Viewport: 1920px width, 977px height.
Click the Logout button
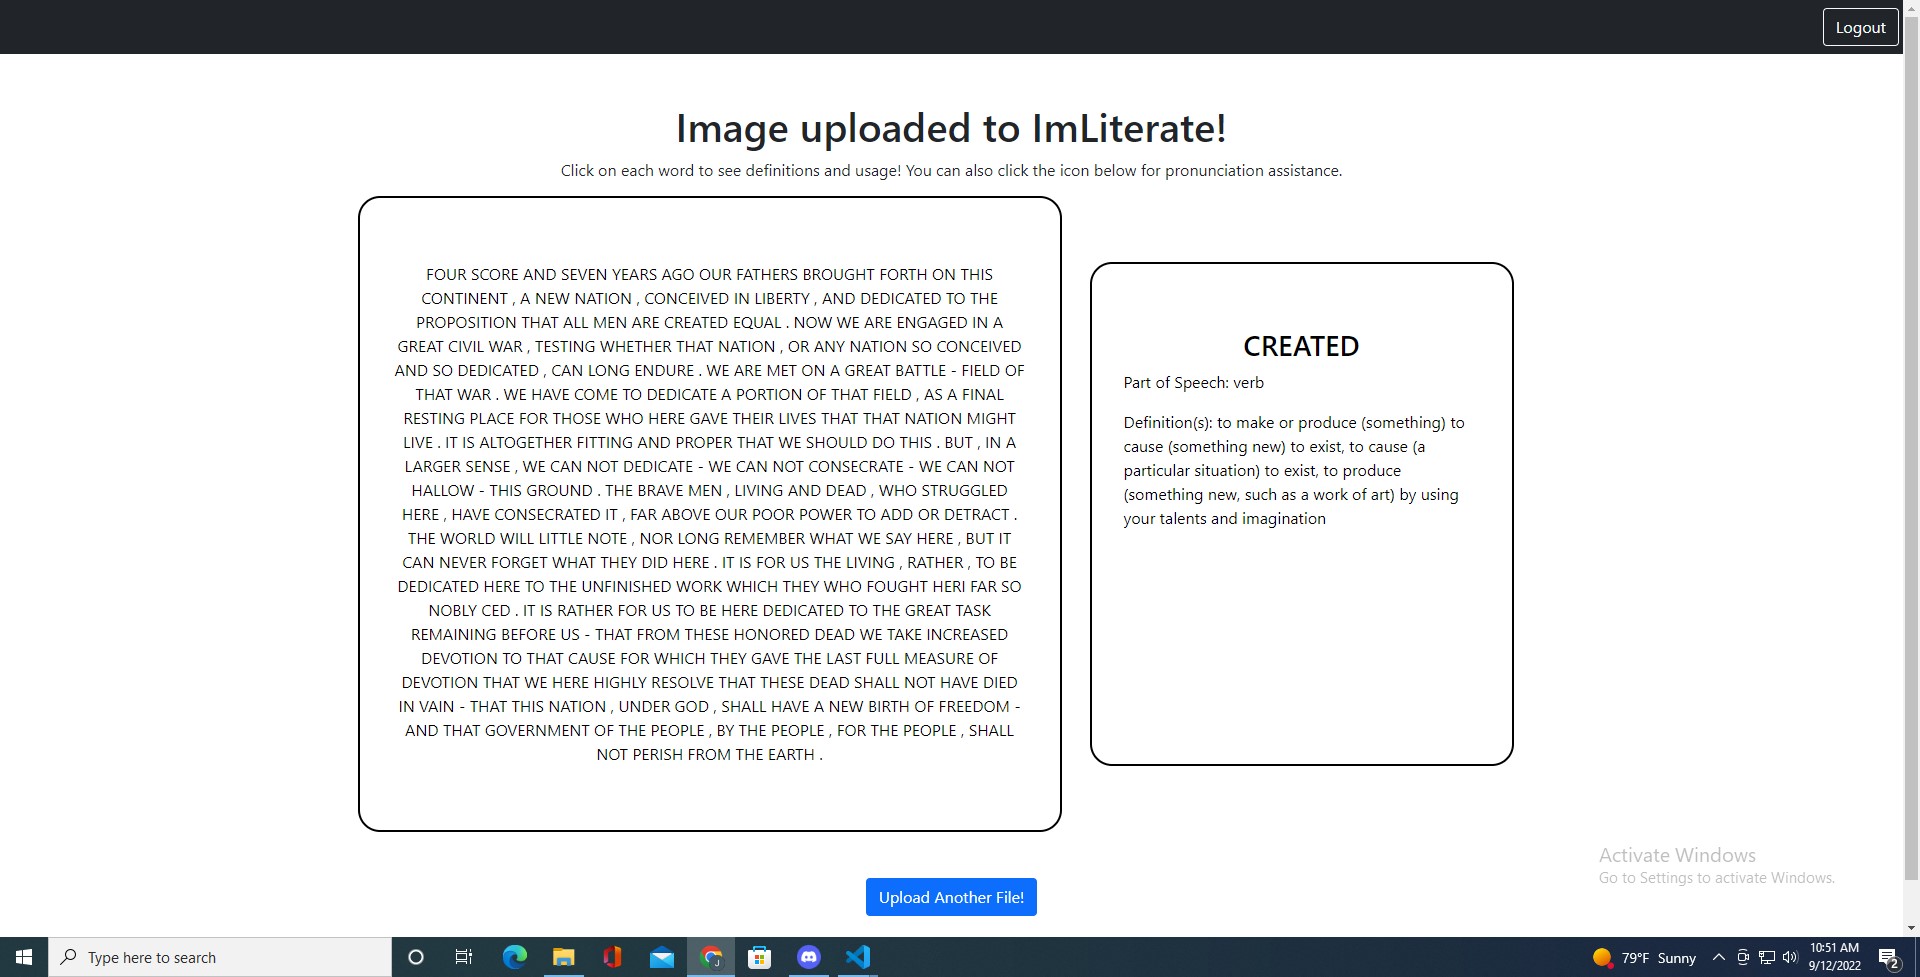point(1859,28)
